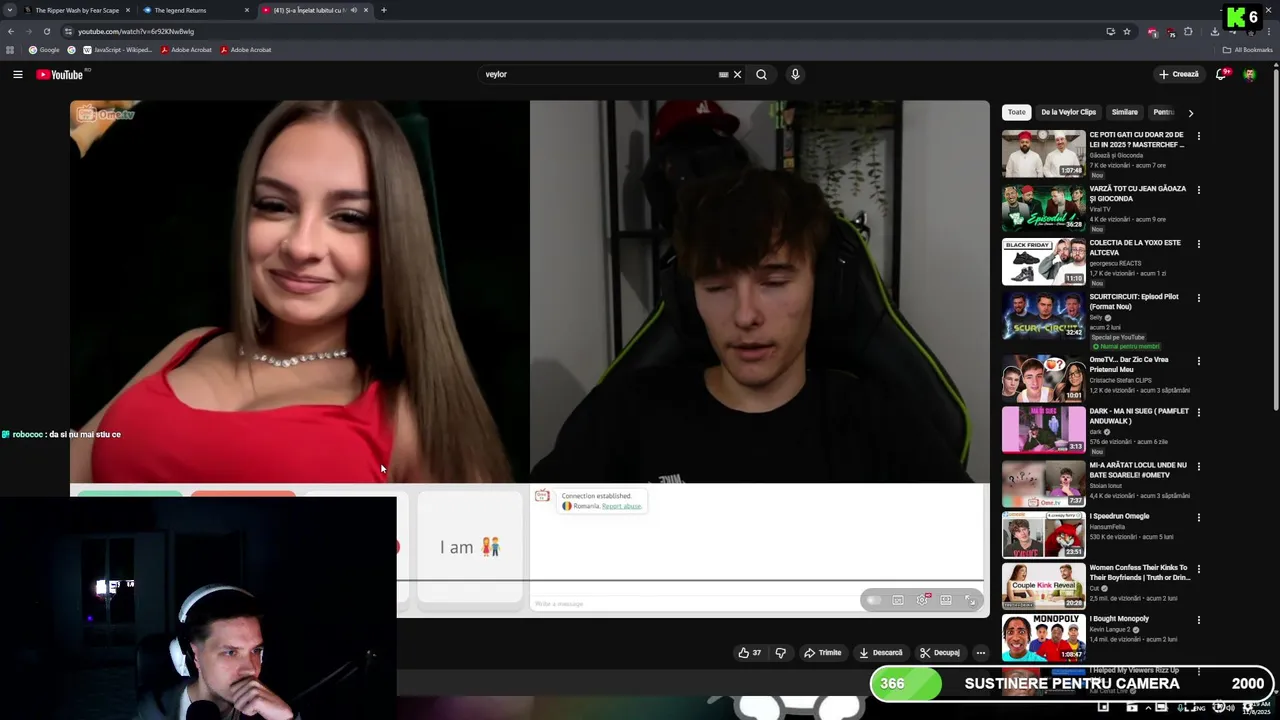This screenshot has height=720, width=1280.
Task: Open options for I Speedrun Omegle video
Action: [1199, 518]
